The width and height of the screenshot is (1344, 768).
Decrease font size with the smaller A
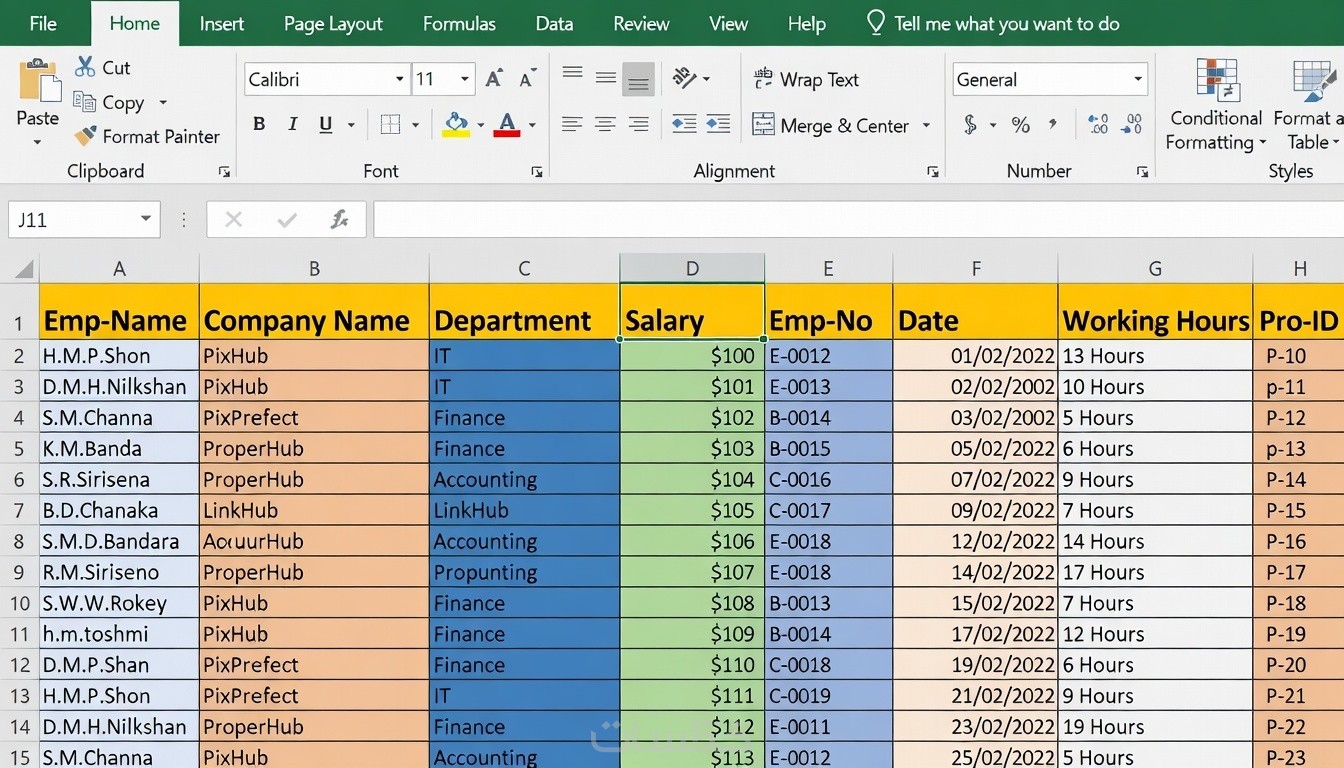529,79
